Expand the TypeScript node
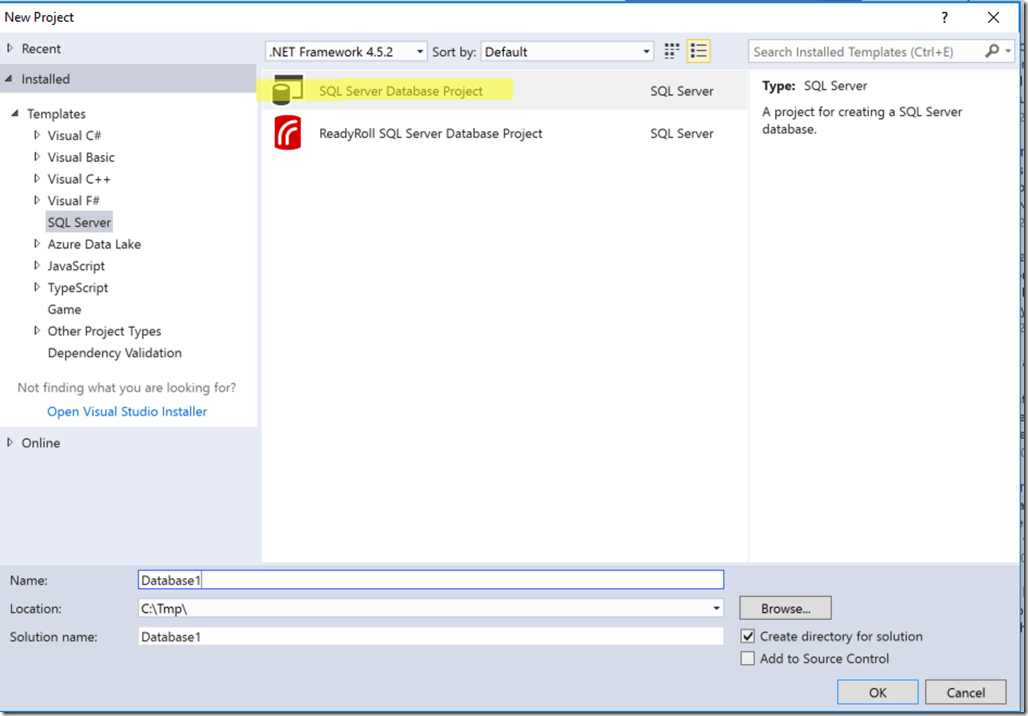 [x=37, y=287]
